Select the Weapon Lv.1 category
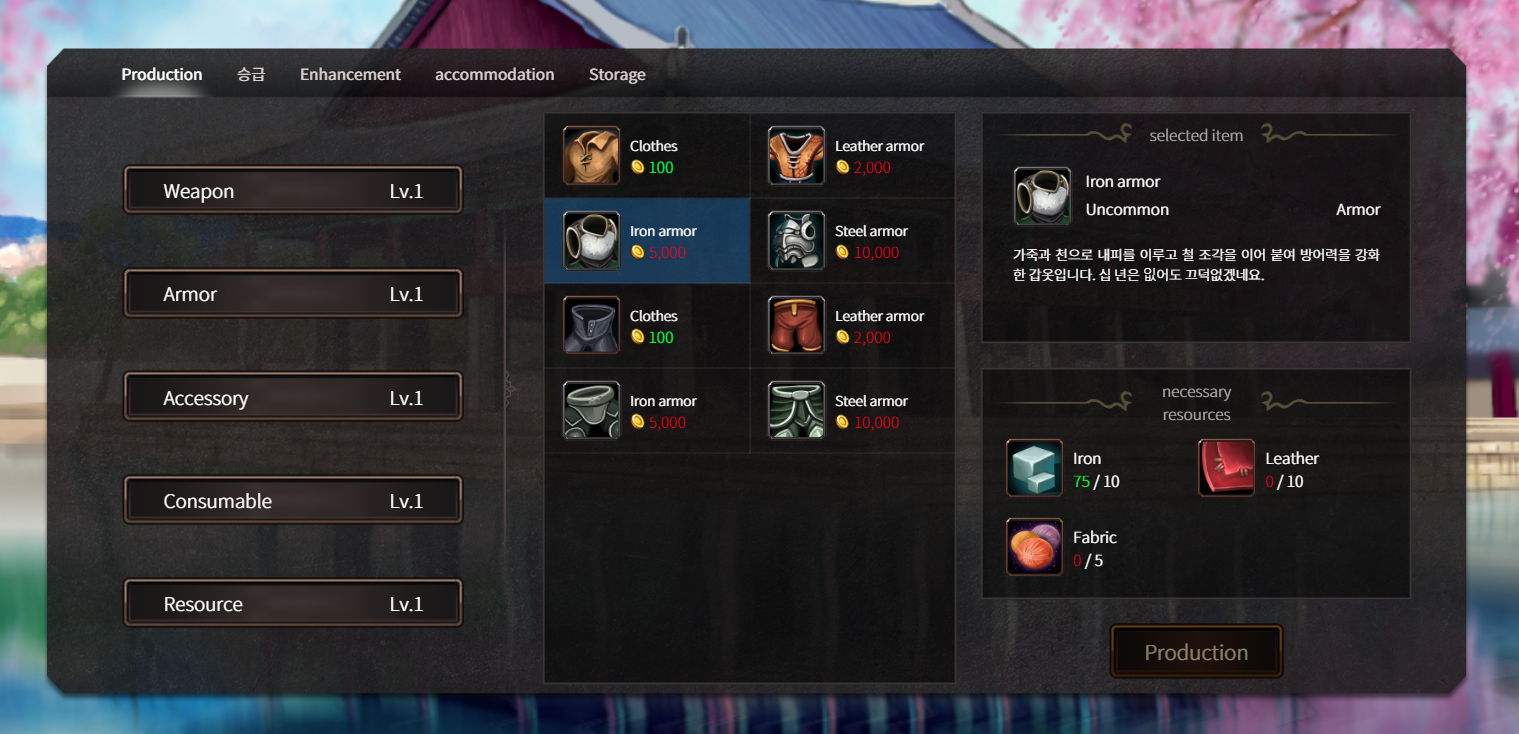Image resolution: width=1519 pixels, height=734 pixels. pyautogui.click(x=293, y=190)
